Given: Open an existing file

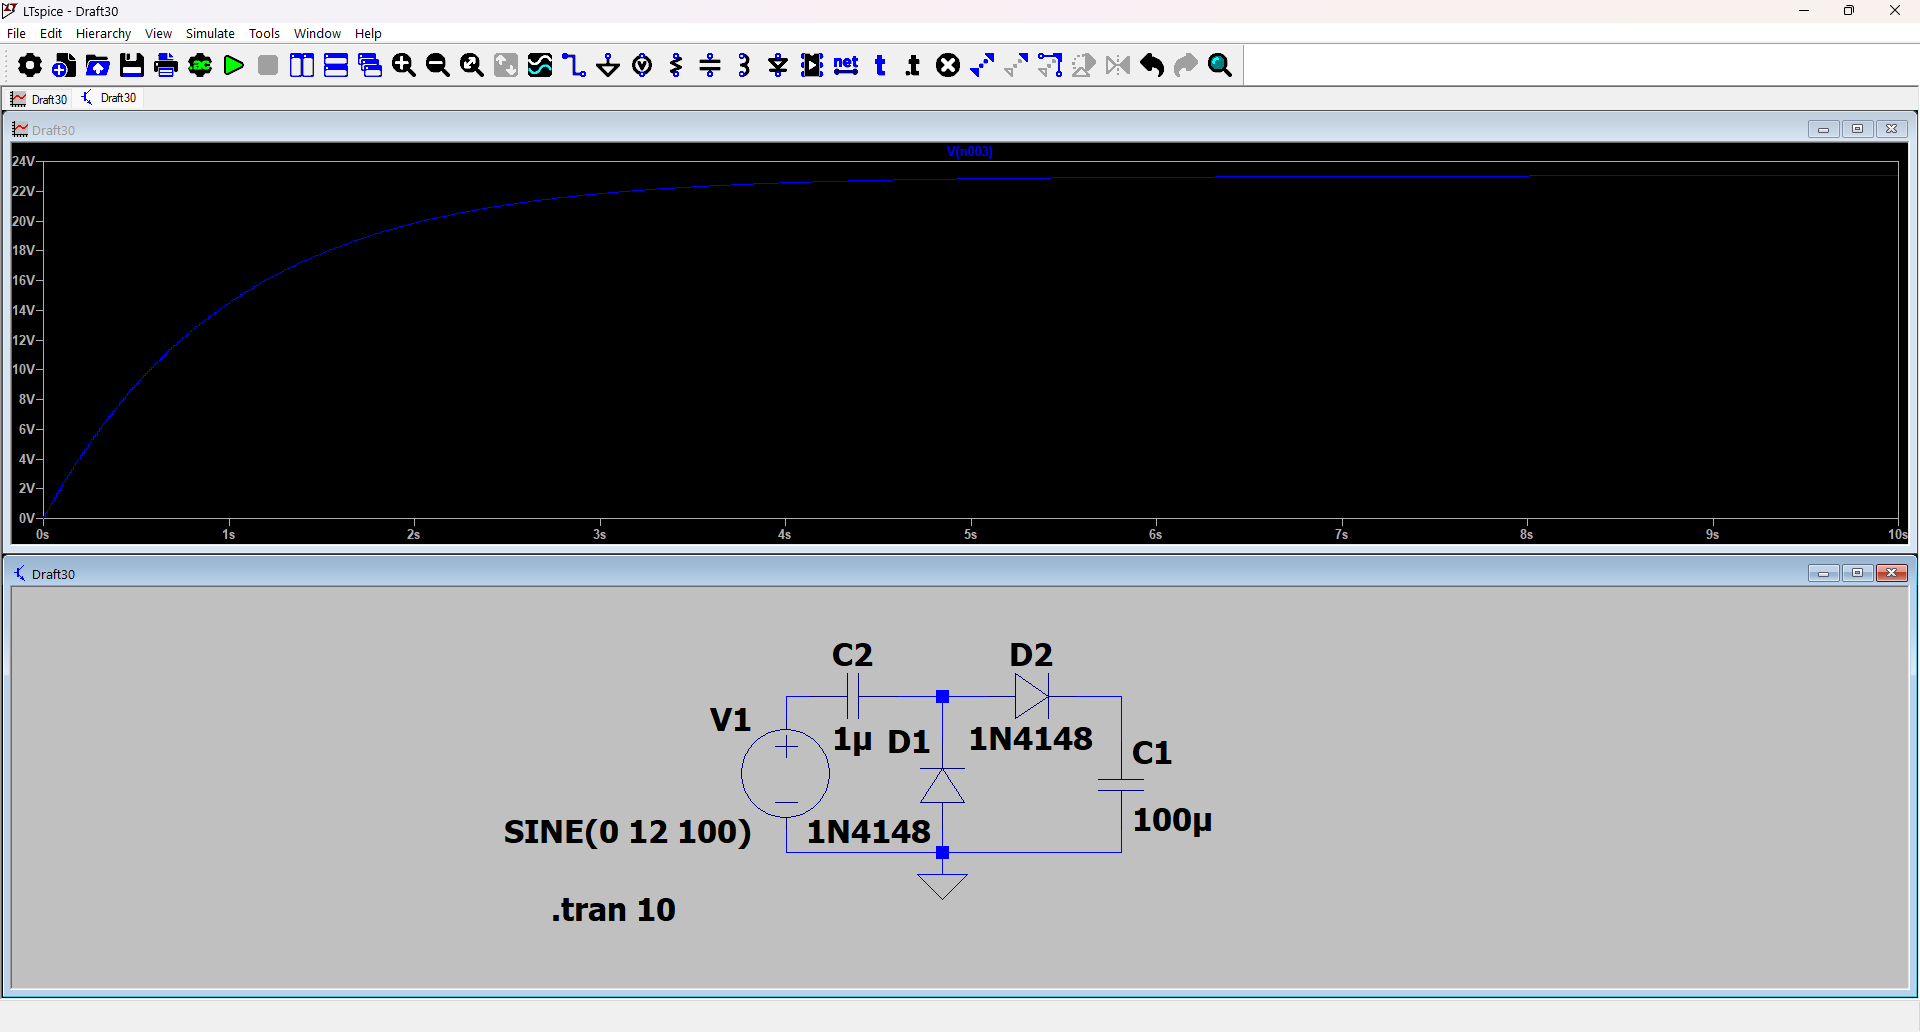Looking at the screenshot, I should [98, 66].
